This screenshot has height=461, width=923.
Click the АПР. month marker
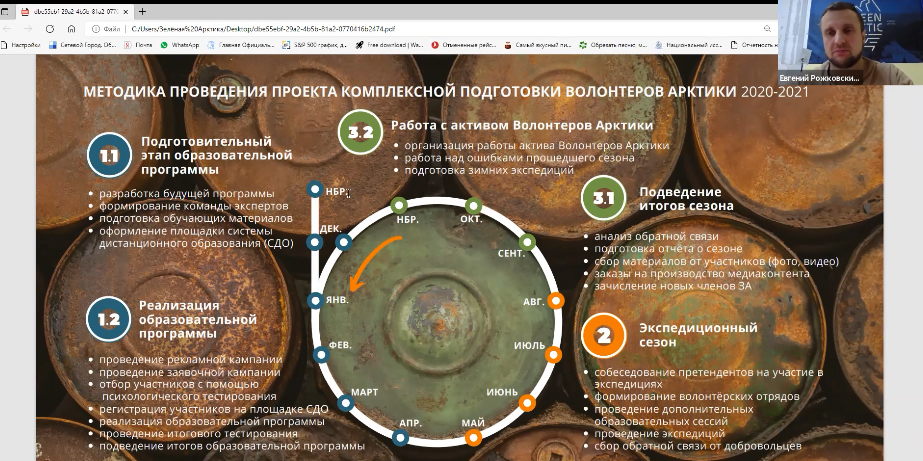pyautogui.click(x=401, y=437)
